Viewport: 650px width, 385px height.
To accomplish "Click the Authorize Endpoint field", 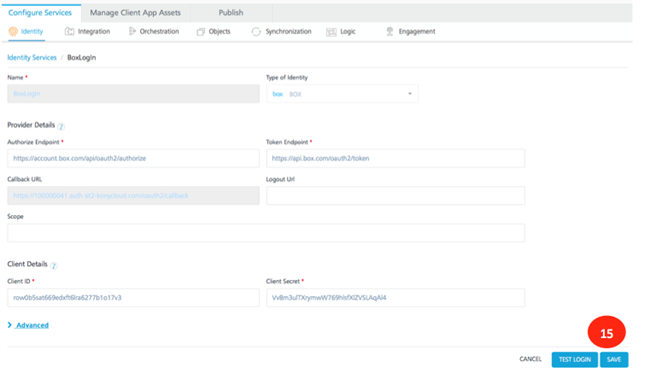I will pos(133,158).
